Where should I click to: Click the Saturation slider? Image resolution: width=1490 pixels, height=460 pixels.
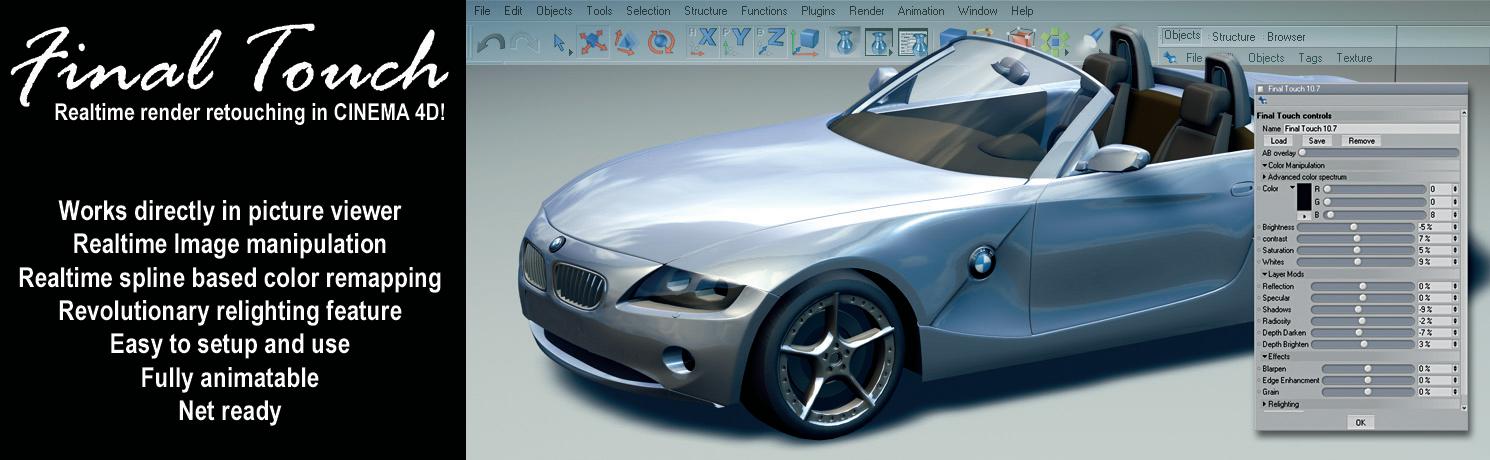[x=1356, y=250]
